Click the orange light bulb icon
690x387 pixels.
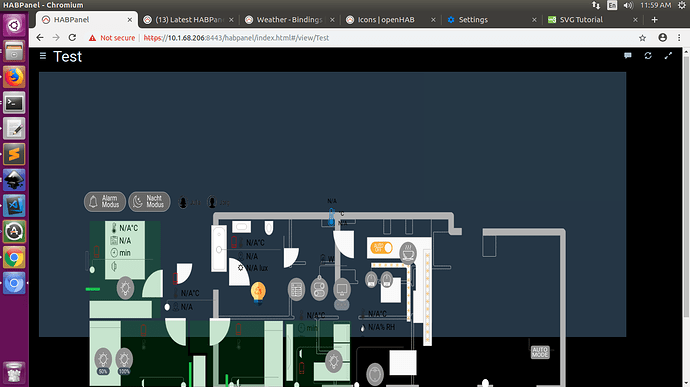tap(258, 293)
